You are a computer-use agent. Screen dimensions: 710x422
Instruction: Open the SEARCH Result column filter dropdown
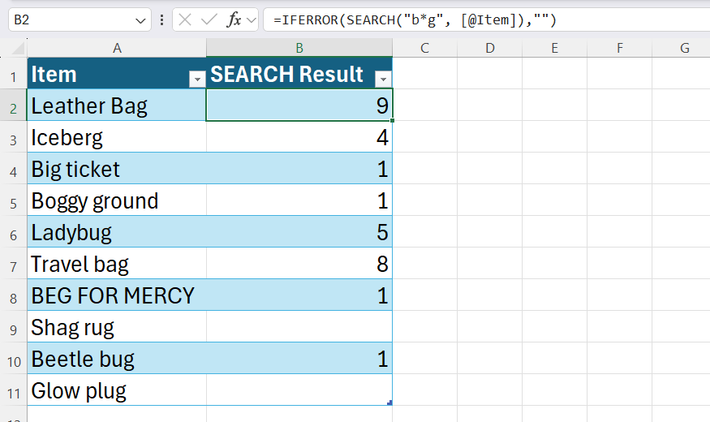(383, 79)
